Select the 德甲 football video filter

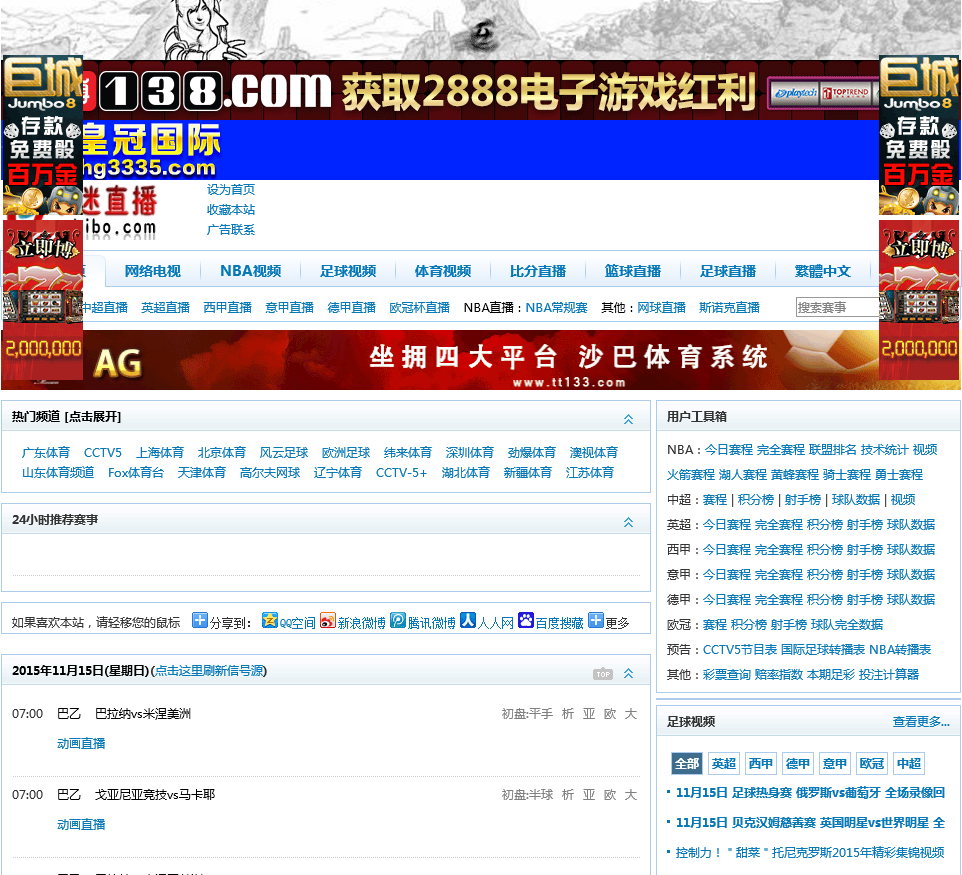[798, 763]
